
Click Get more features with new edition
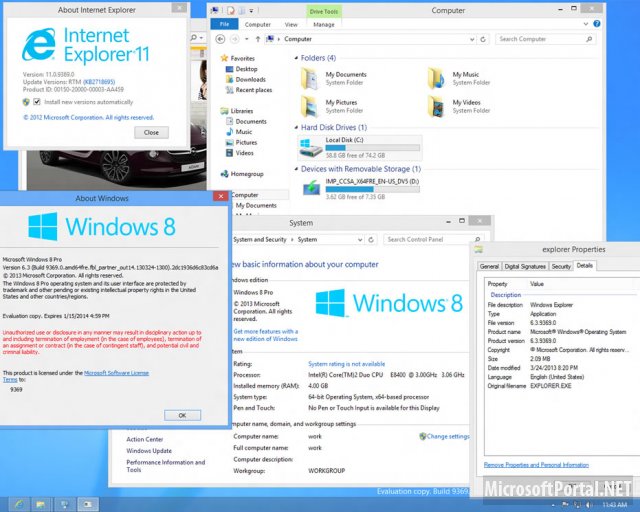[265, 335]
